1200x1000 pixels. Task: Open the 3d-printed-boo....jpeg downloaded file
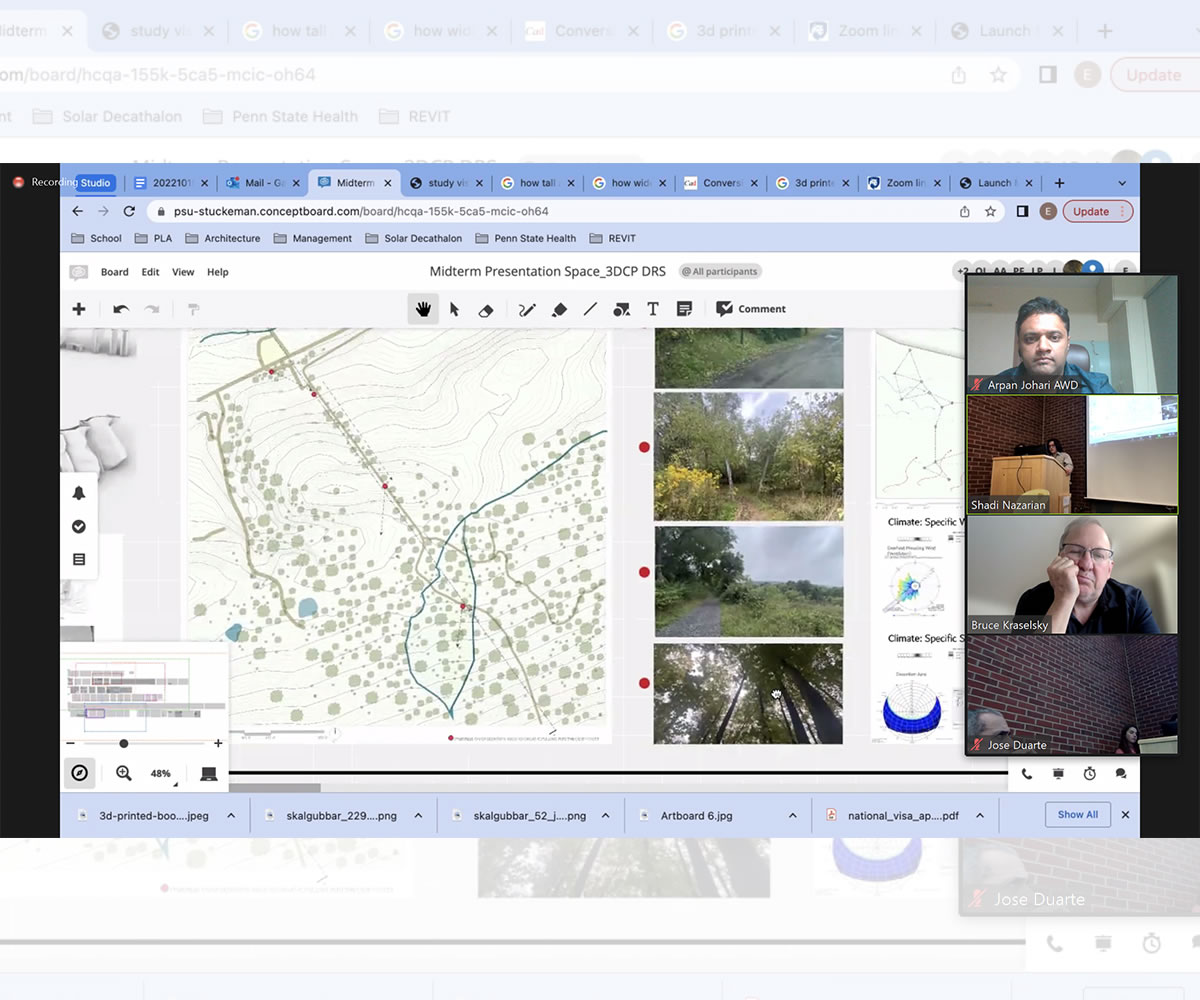click(147, 816)
